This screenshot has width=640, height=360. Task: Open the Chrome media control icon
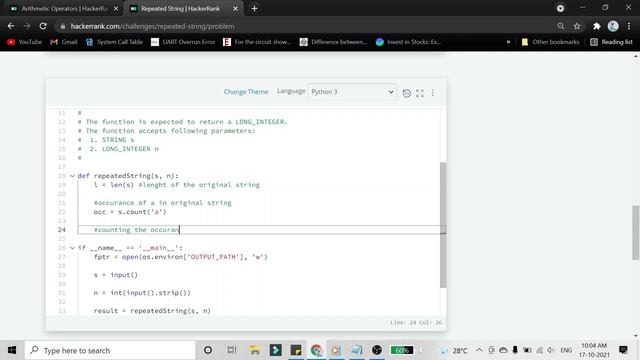click(x=560, y=8)
